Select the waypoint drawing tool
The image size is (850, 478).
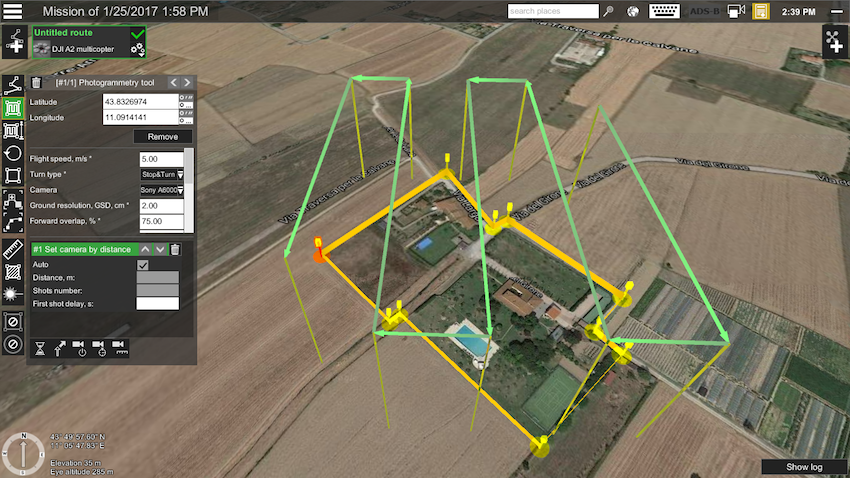tap(12, 85)
